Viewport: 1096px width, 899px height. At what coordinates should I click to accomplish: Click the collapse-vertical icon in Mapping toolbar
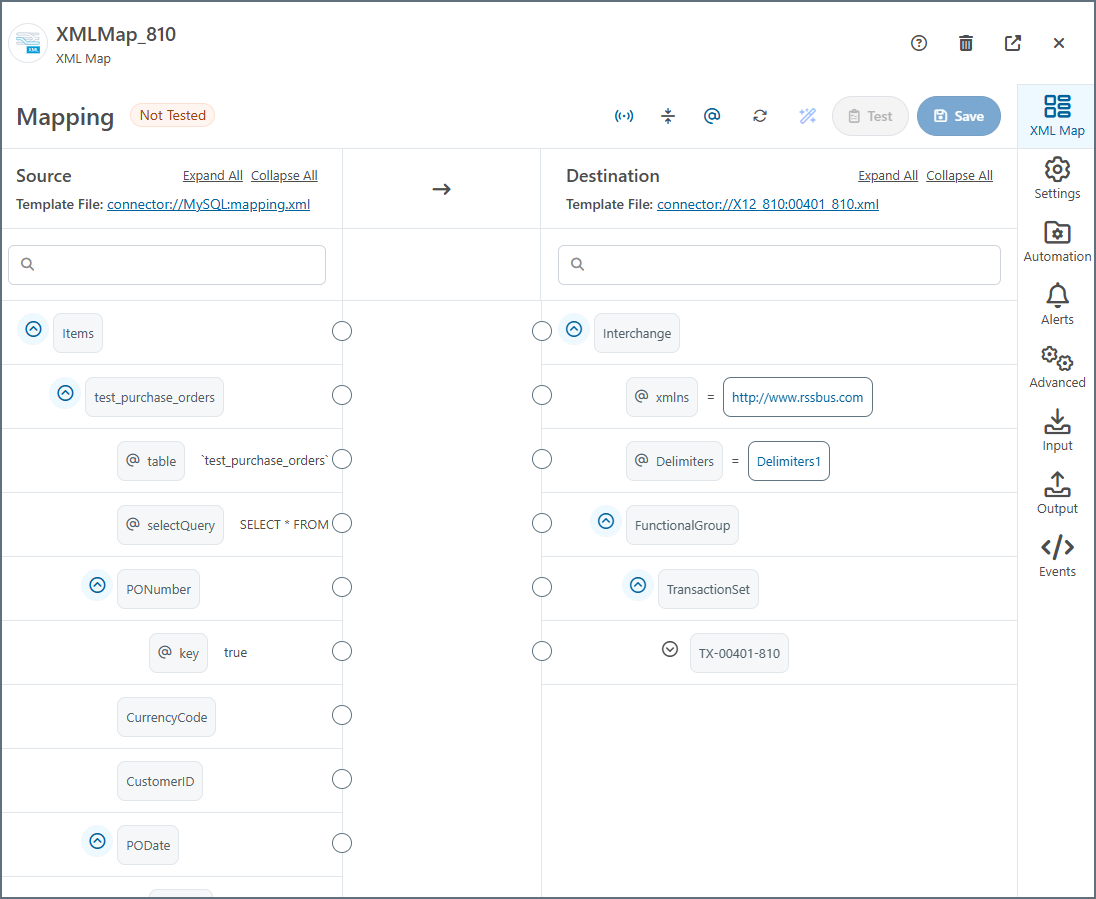tap(668, 116)
